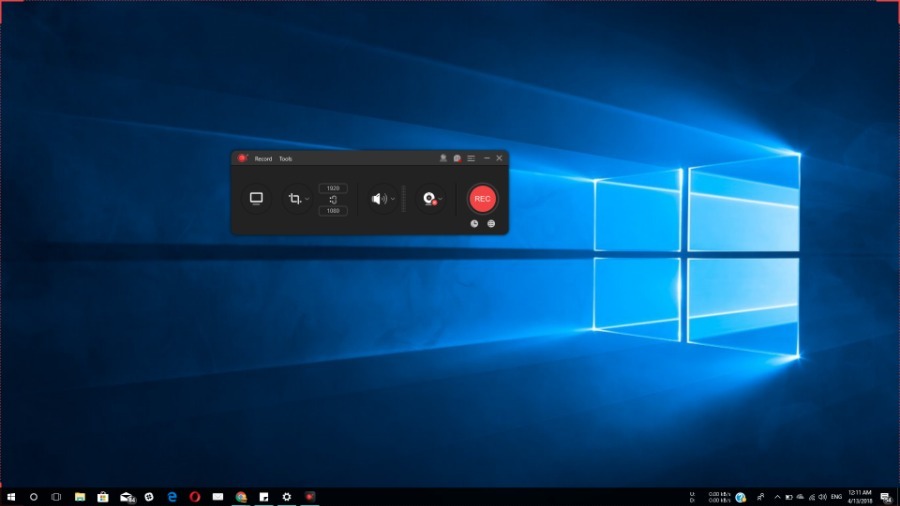Open the hamburger settings menu icon

tap(471, 158)
